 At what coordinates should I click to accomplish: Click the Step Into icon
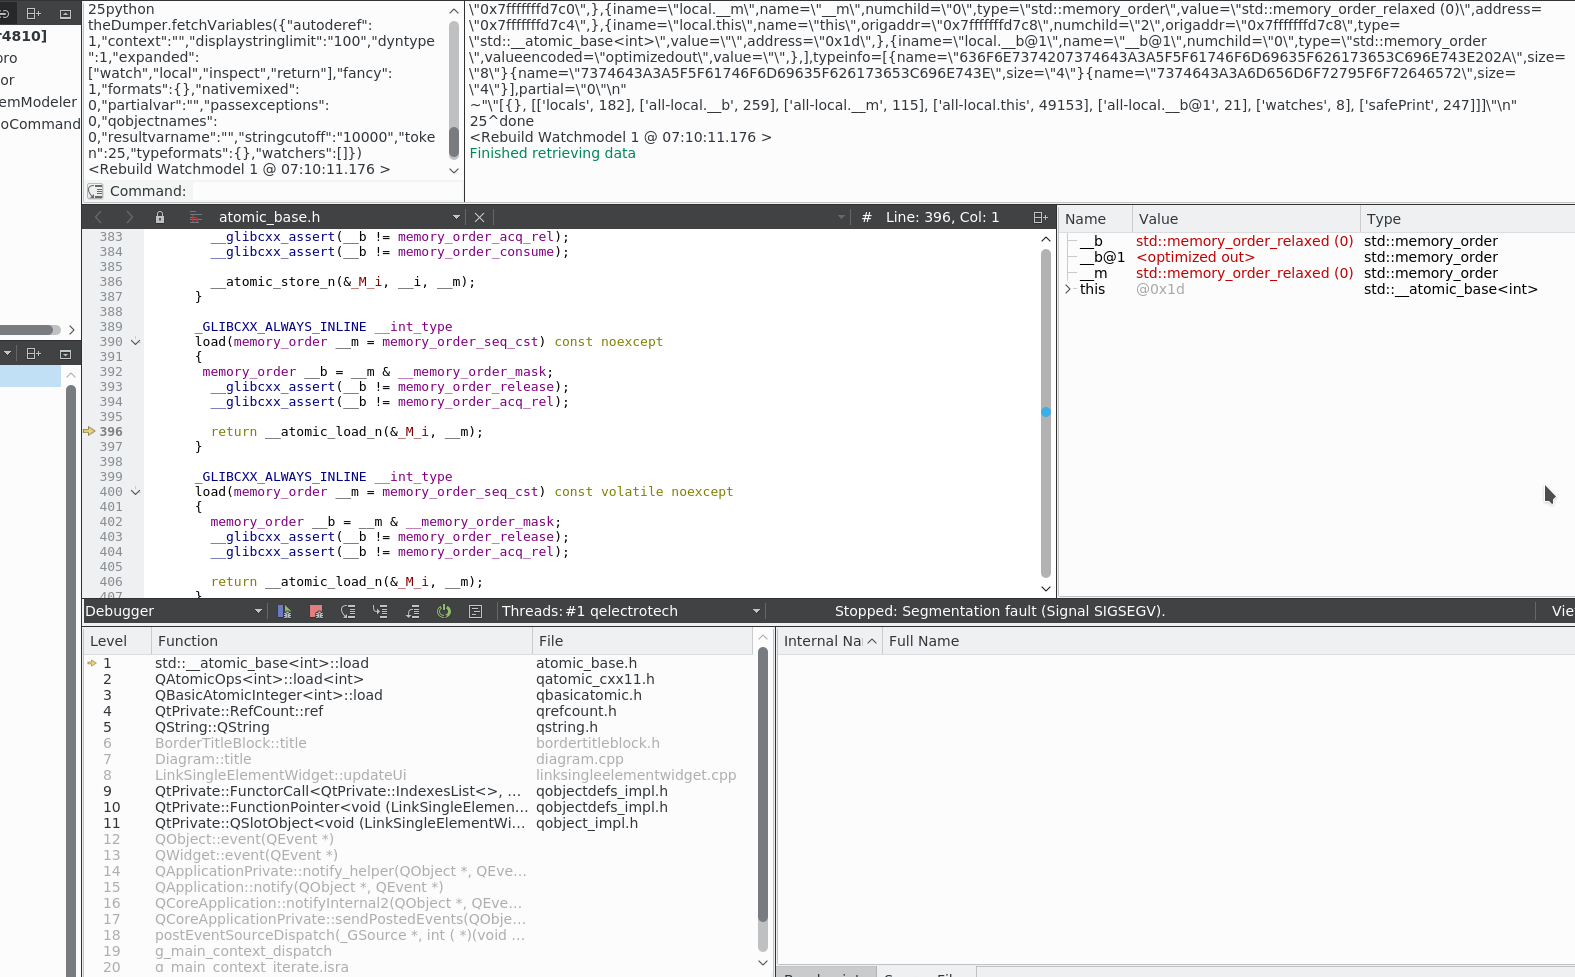coord(380,611)
